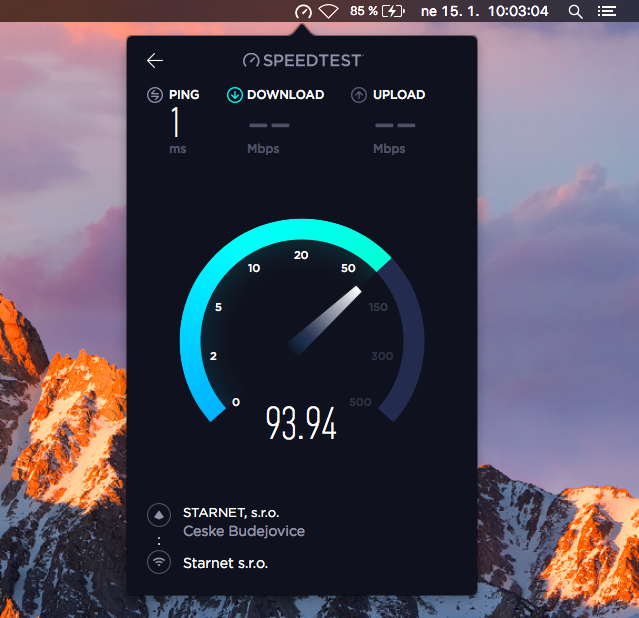Click the ping value '1'
This screenshot has width=639, height=618.
[x=176, y=121]
